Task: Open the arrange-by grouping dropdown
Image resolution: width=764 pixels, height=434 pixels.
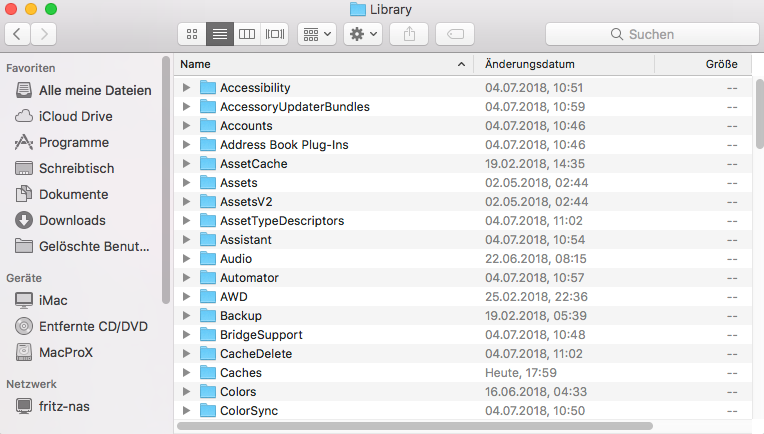Action: pos(317,34)
